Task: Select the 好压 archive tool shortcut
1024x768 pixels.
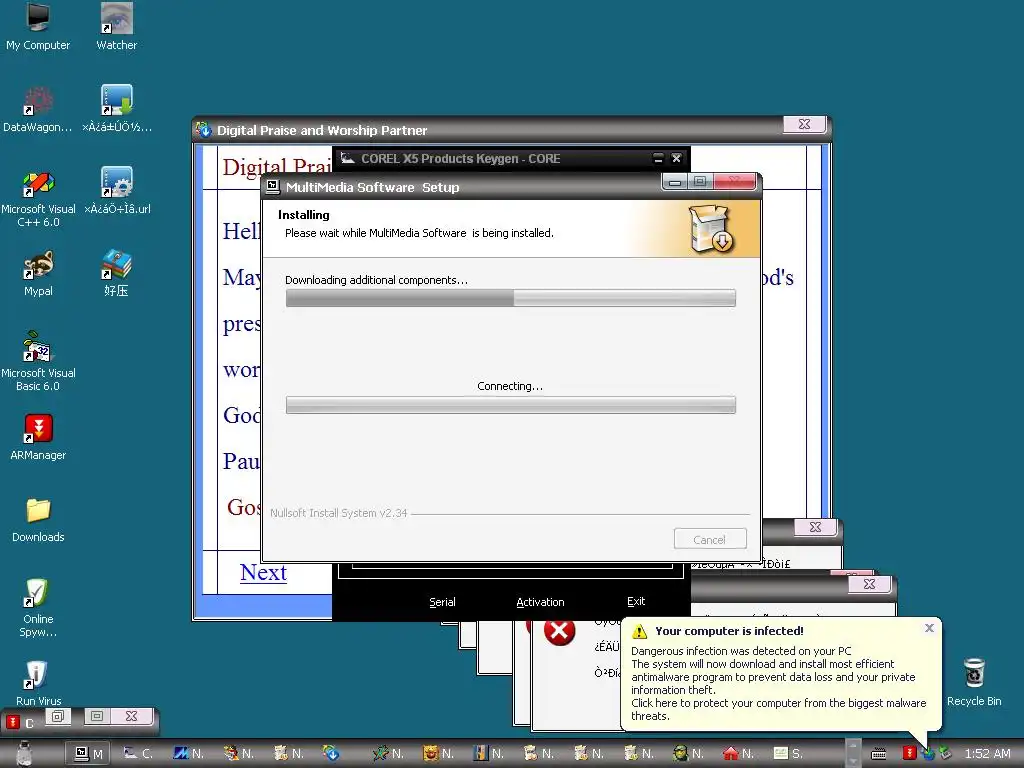Action: click(116, 272)
